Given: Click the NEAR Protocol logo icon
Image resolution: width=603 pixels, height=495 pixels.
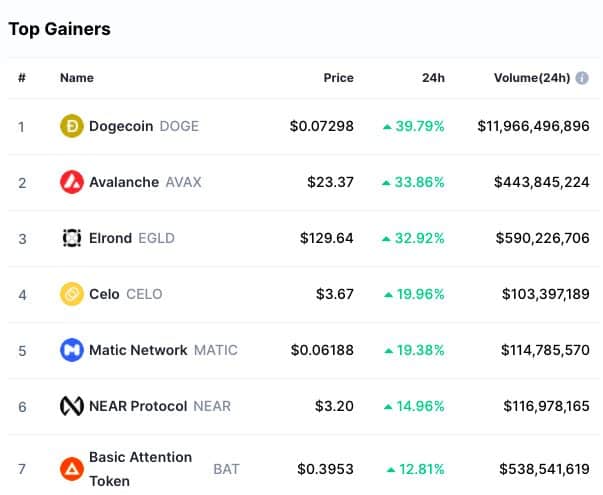Looking at the screenshot, I should tap(72, 406).
